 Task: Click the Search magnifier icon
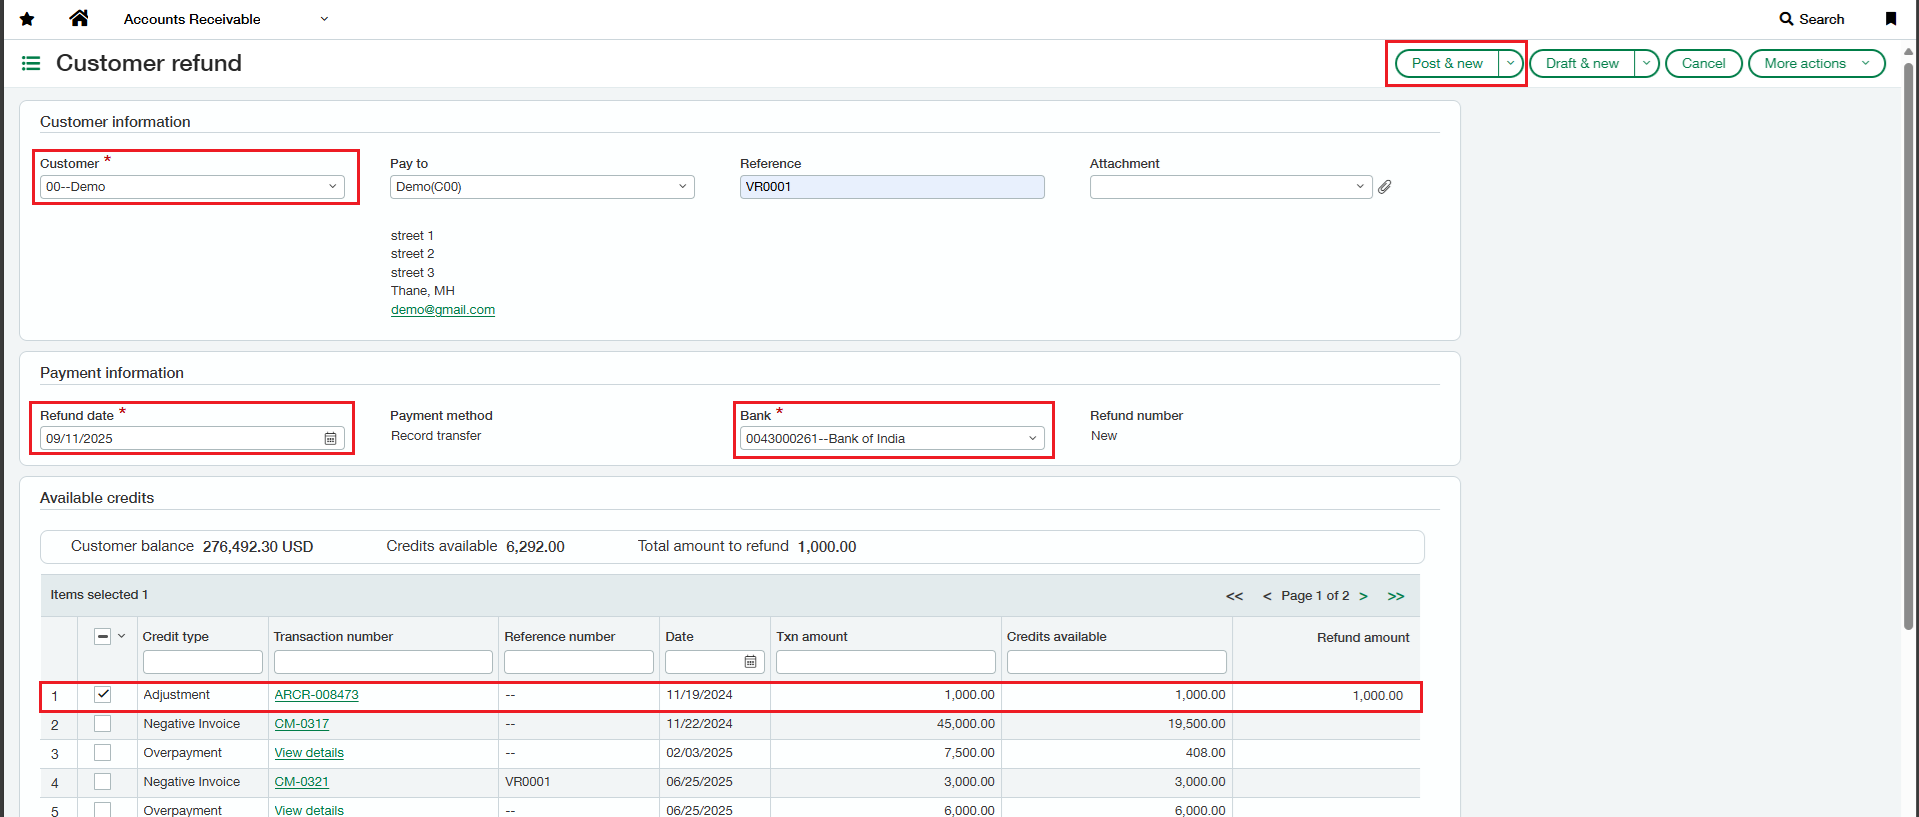[x=1786, y=19]
